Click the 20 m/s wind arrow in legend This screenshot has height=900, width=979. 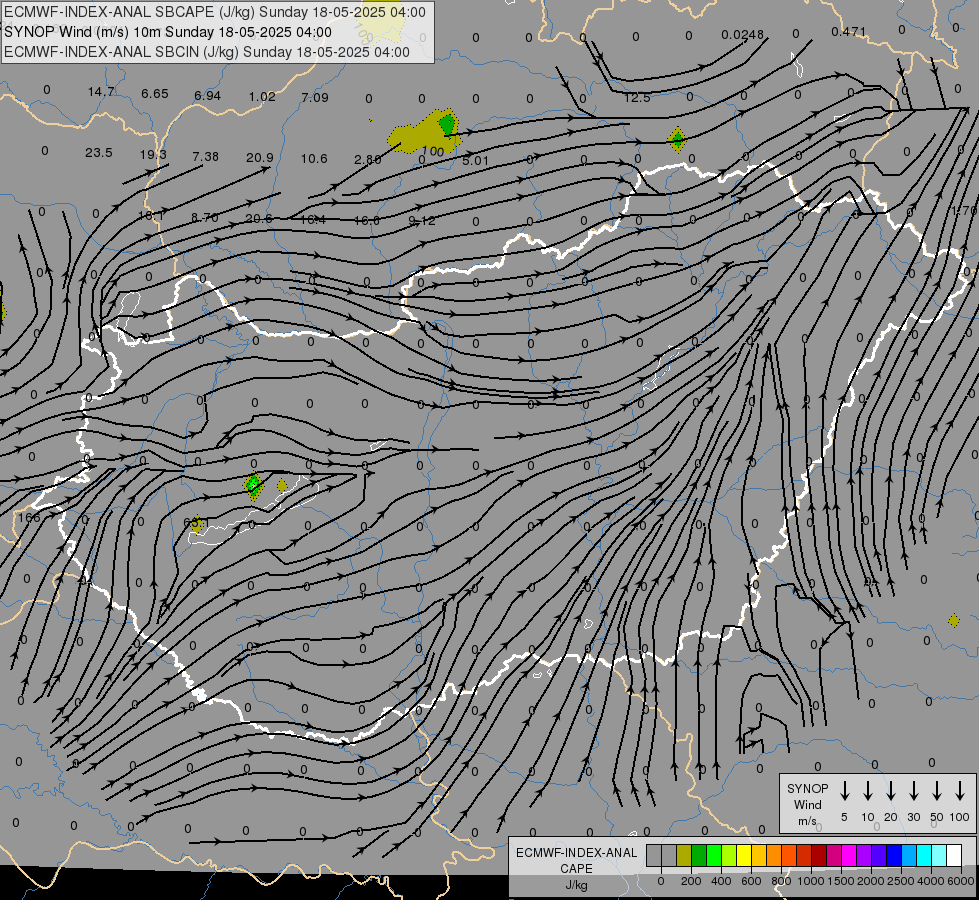pos(891,790)
